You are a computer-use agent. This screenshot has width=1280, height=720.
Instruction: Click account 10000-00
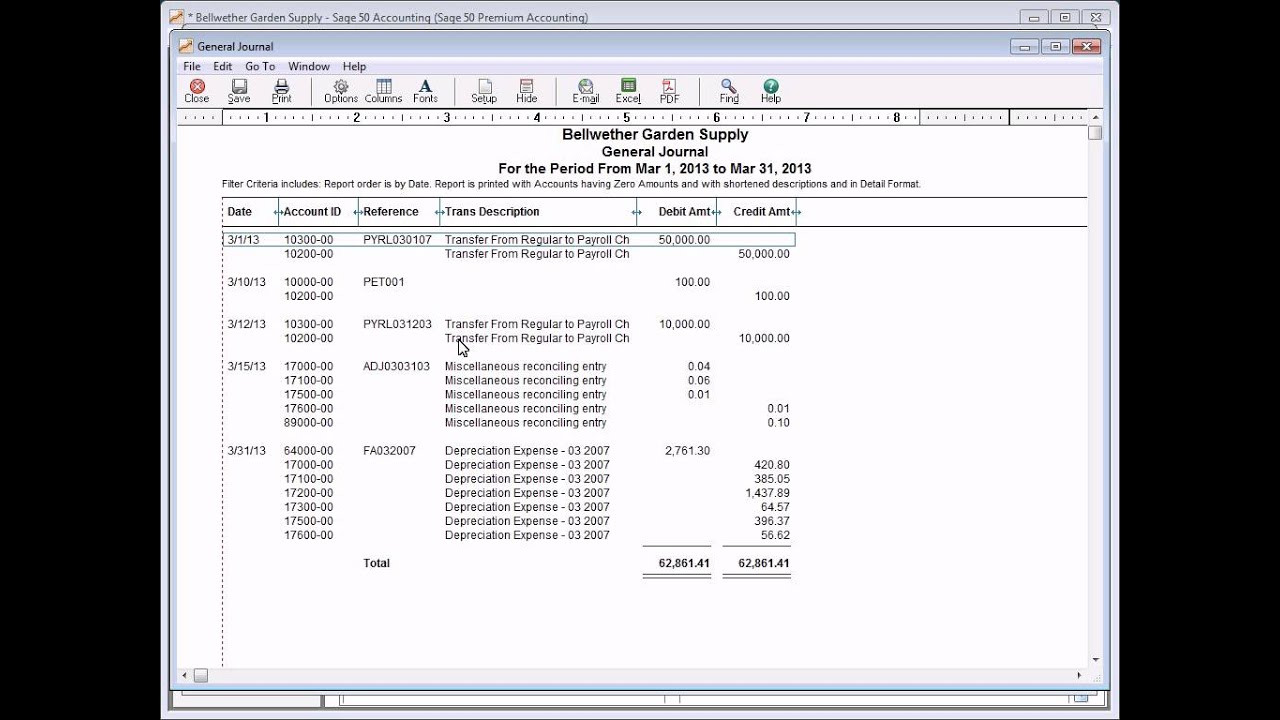click(x=309, y=282)
